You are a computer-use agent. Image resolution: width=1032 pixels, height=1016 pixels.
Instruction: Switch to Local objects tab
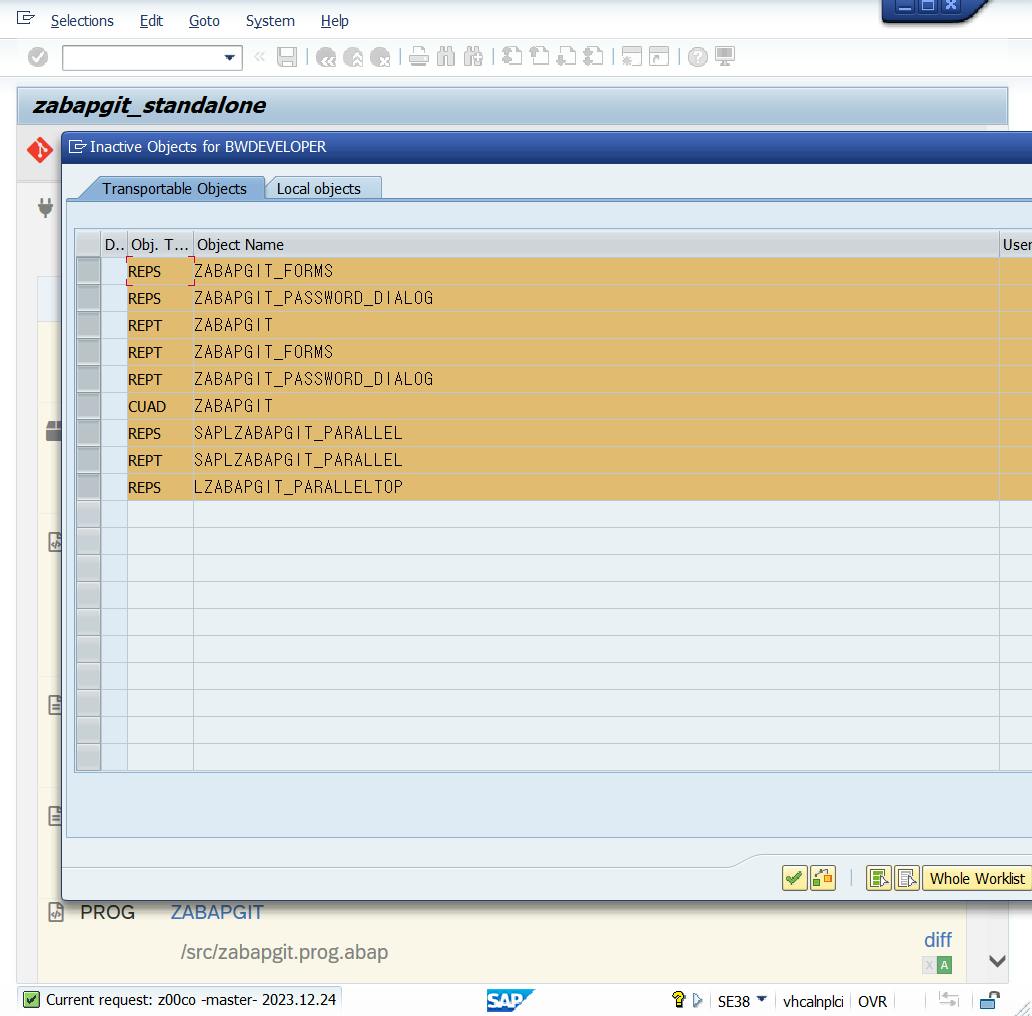tap(319, 188)
